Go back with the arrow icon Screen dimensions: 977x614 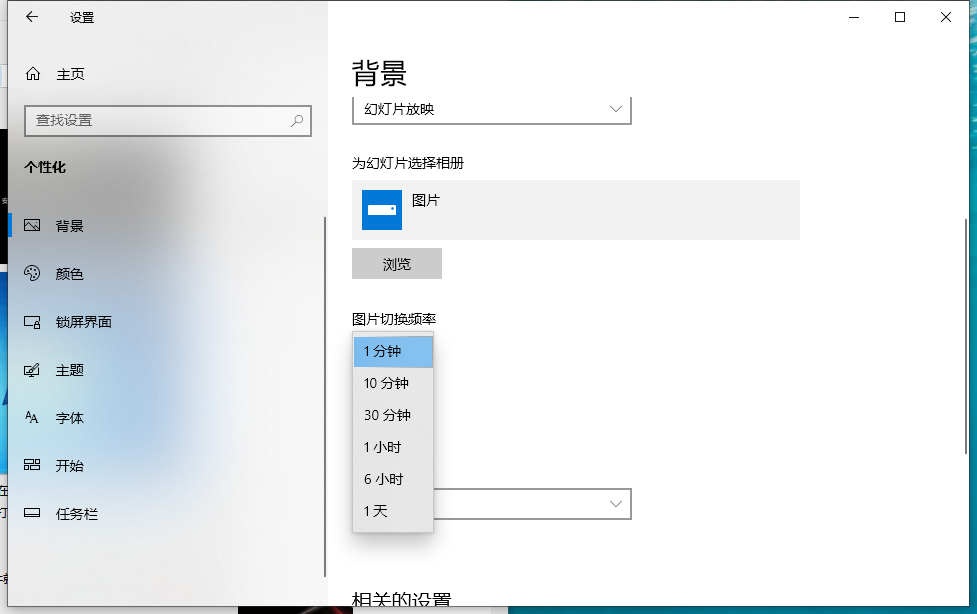pos(32,17)
